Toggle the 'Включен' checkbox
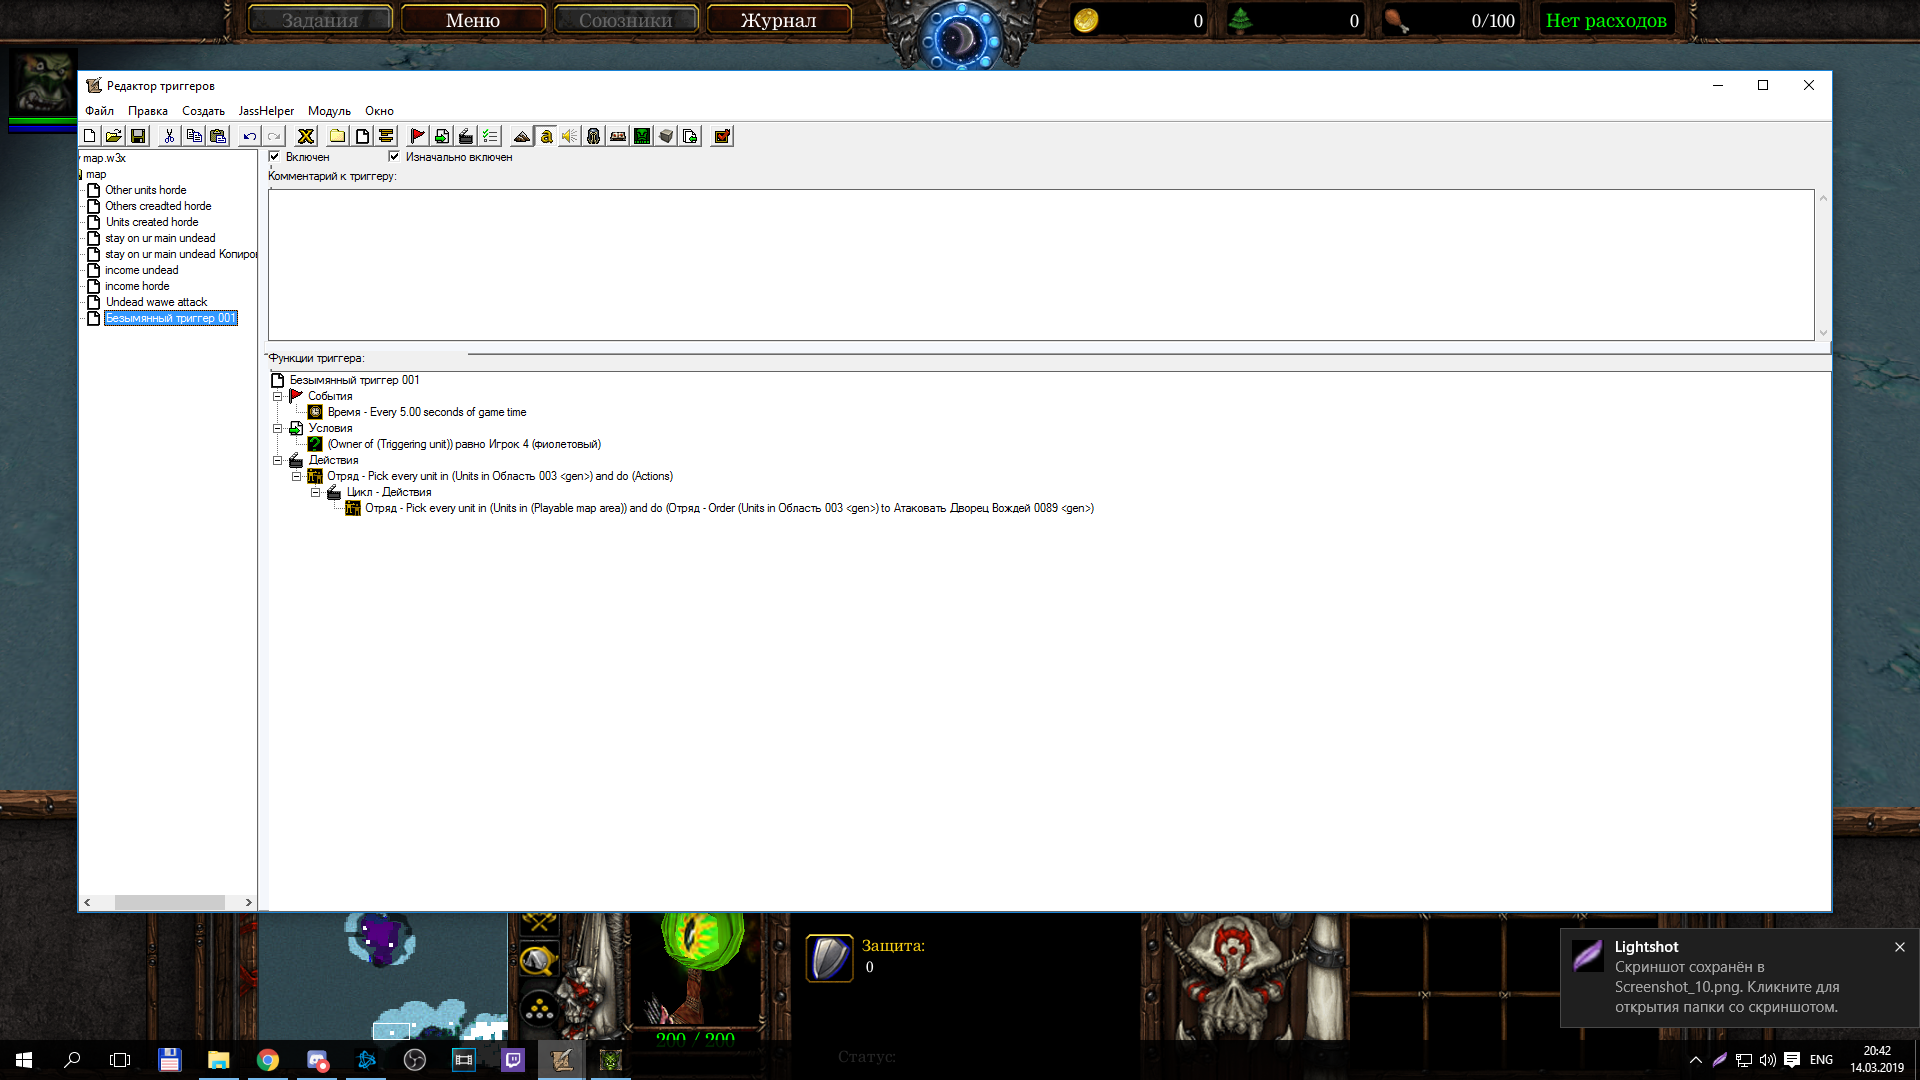The height and width of the screenshot is (1080, 1920). click(274, 156)
